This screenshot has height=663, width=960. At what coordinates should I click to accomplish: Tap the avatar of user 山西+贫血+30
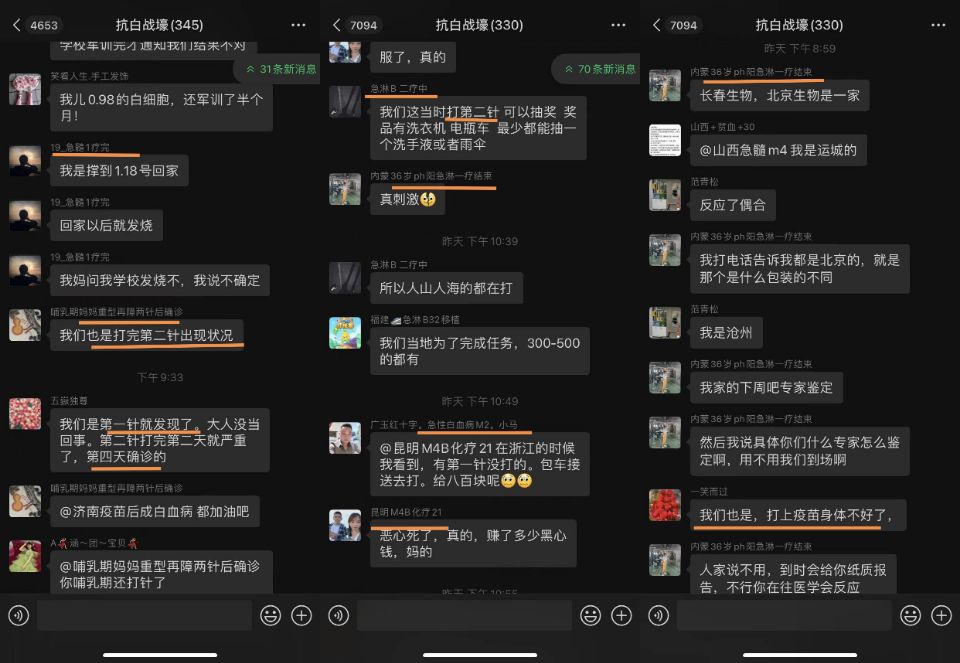click(665, 140)
